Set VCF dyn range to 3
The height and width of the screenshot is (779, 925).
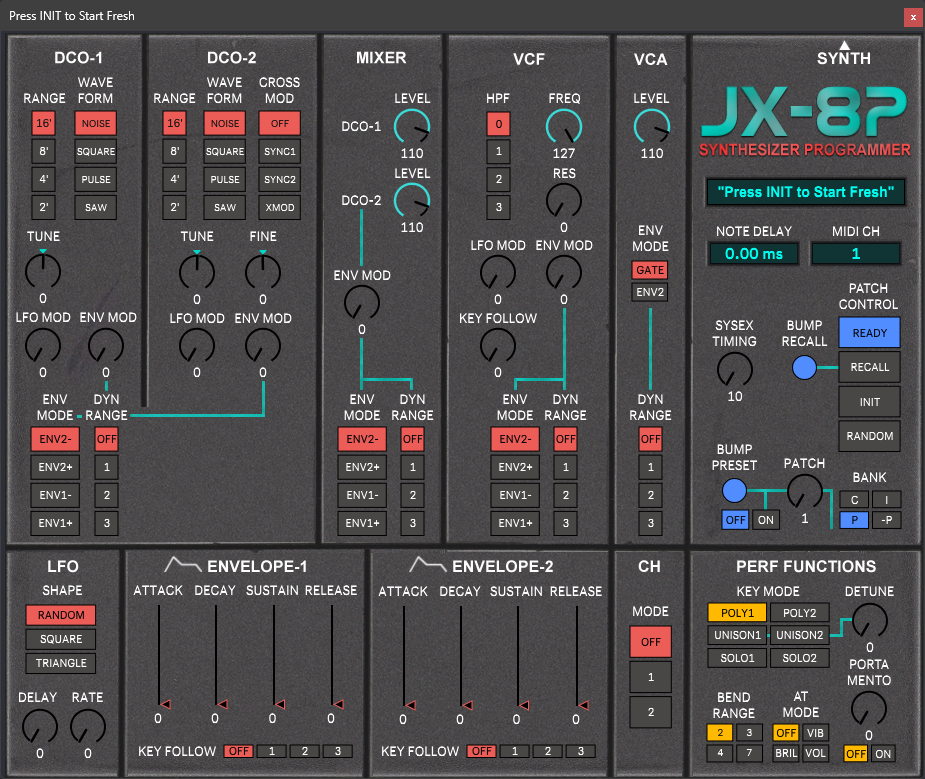(566, 523)
